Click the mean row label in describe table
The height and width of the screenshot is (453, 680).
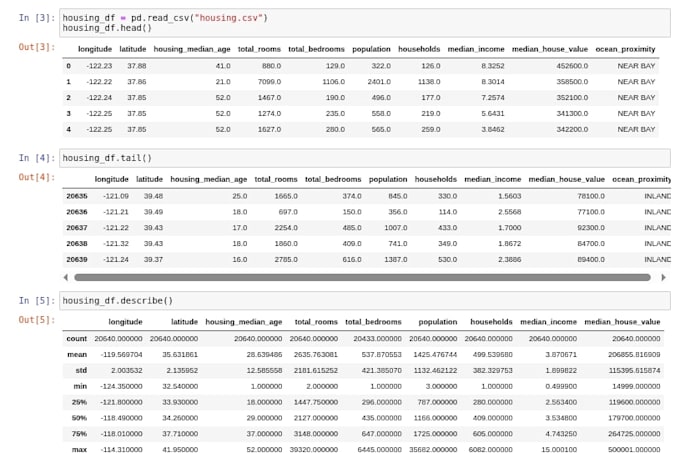pyautogui.click(x=77, y=355)
